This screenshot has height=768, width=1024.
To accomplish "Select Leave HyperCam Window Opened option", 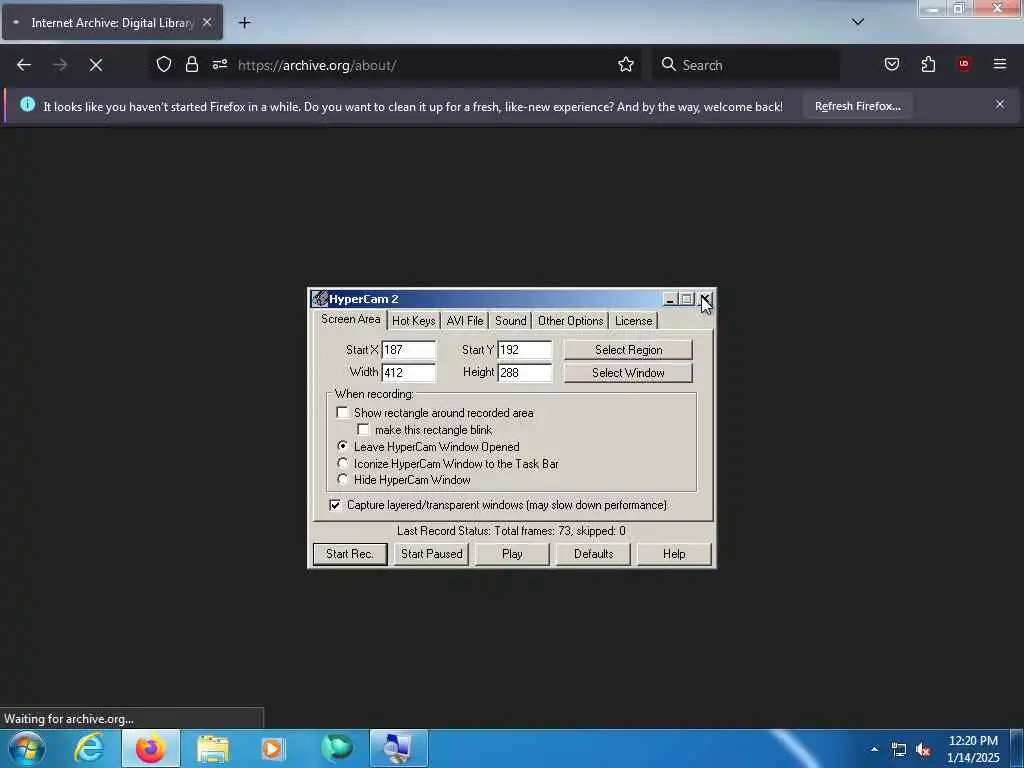I will tap(342, 446).
